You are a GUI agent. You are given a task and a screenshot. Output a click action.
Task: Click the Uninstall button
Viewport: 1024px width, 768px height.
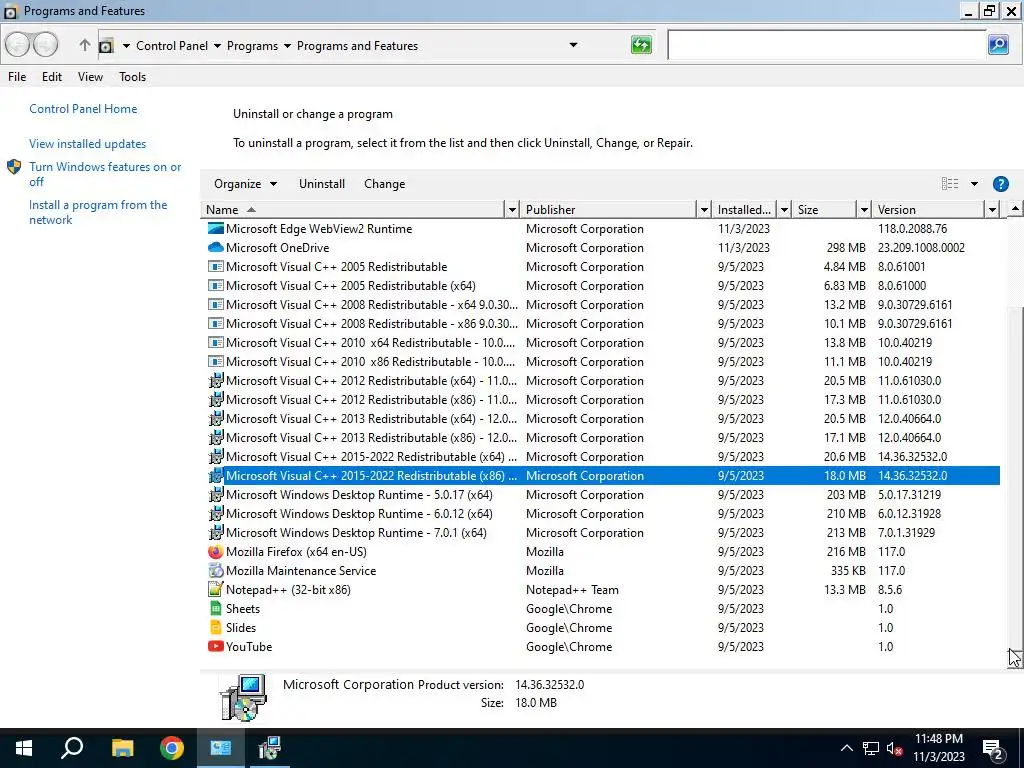tap(322, 184)
